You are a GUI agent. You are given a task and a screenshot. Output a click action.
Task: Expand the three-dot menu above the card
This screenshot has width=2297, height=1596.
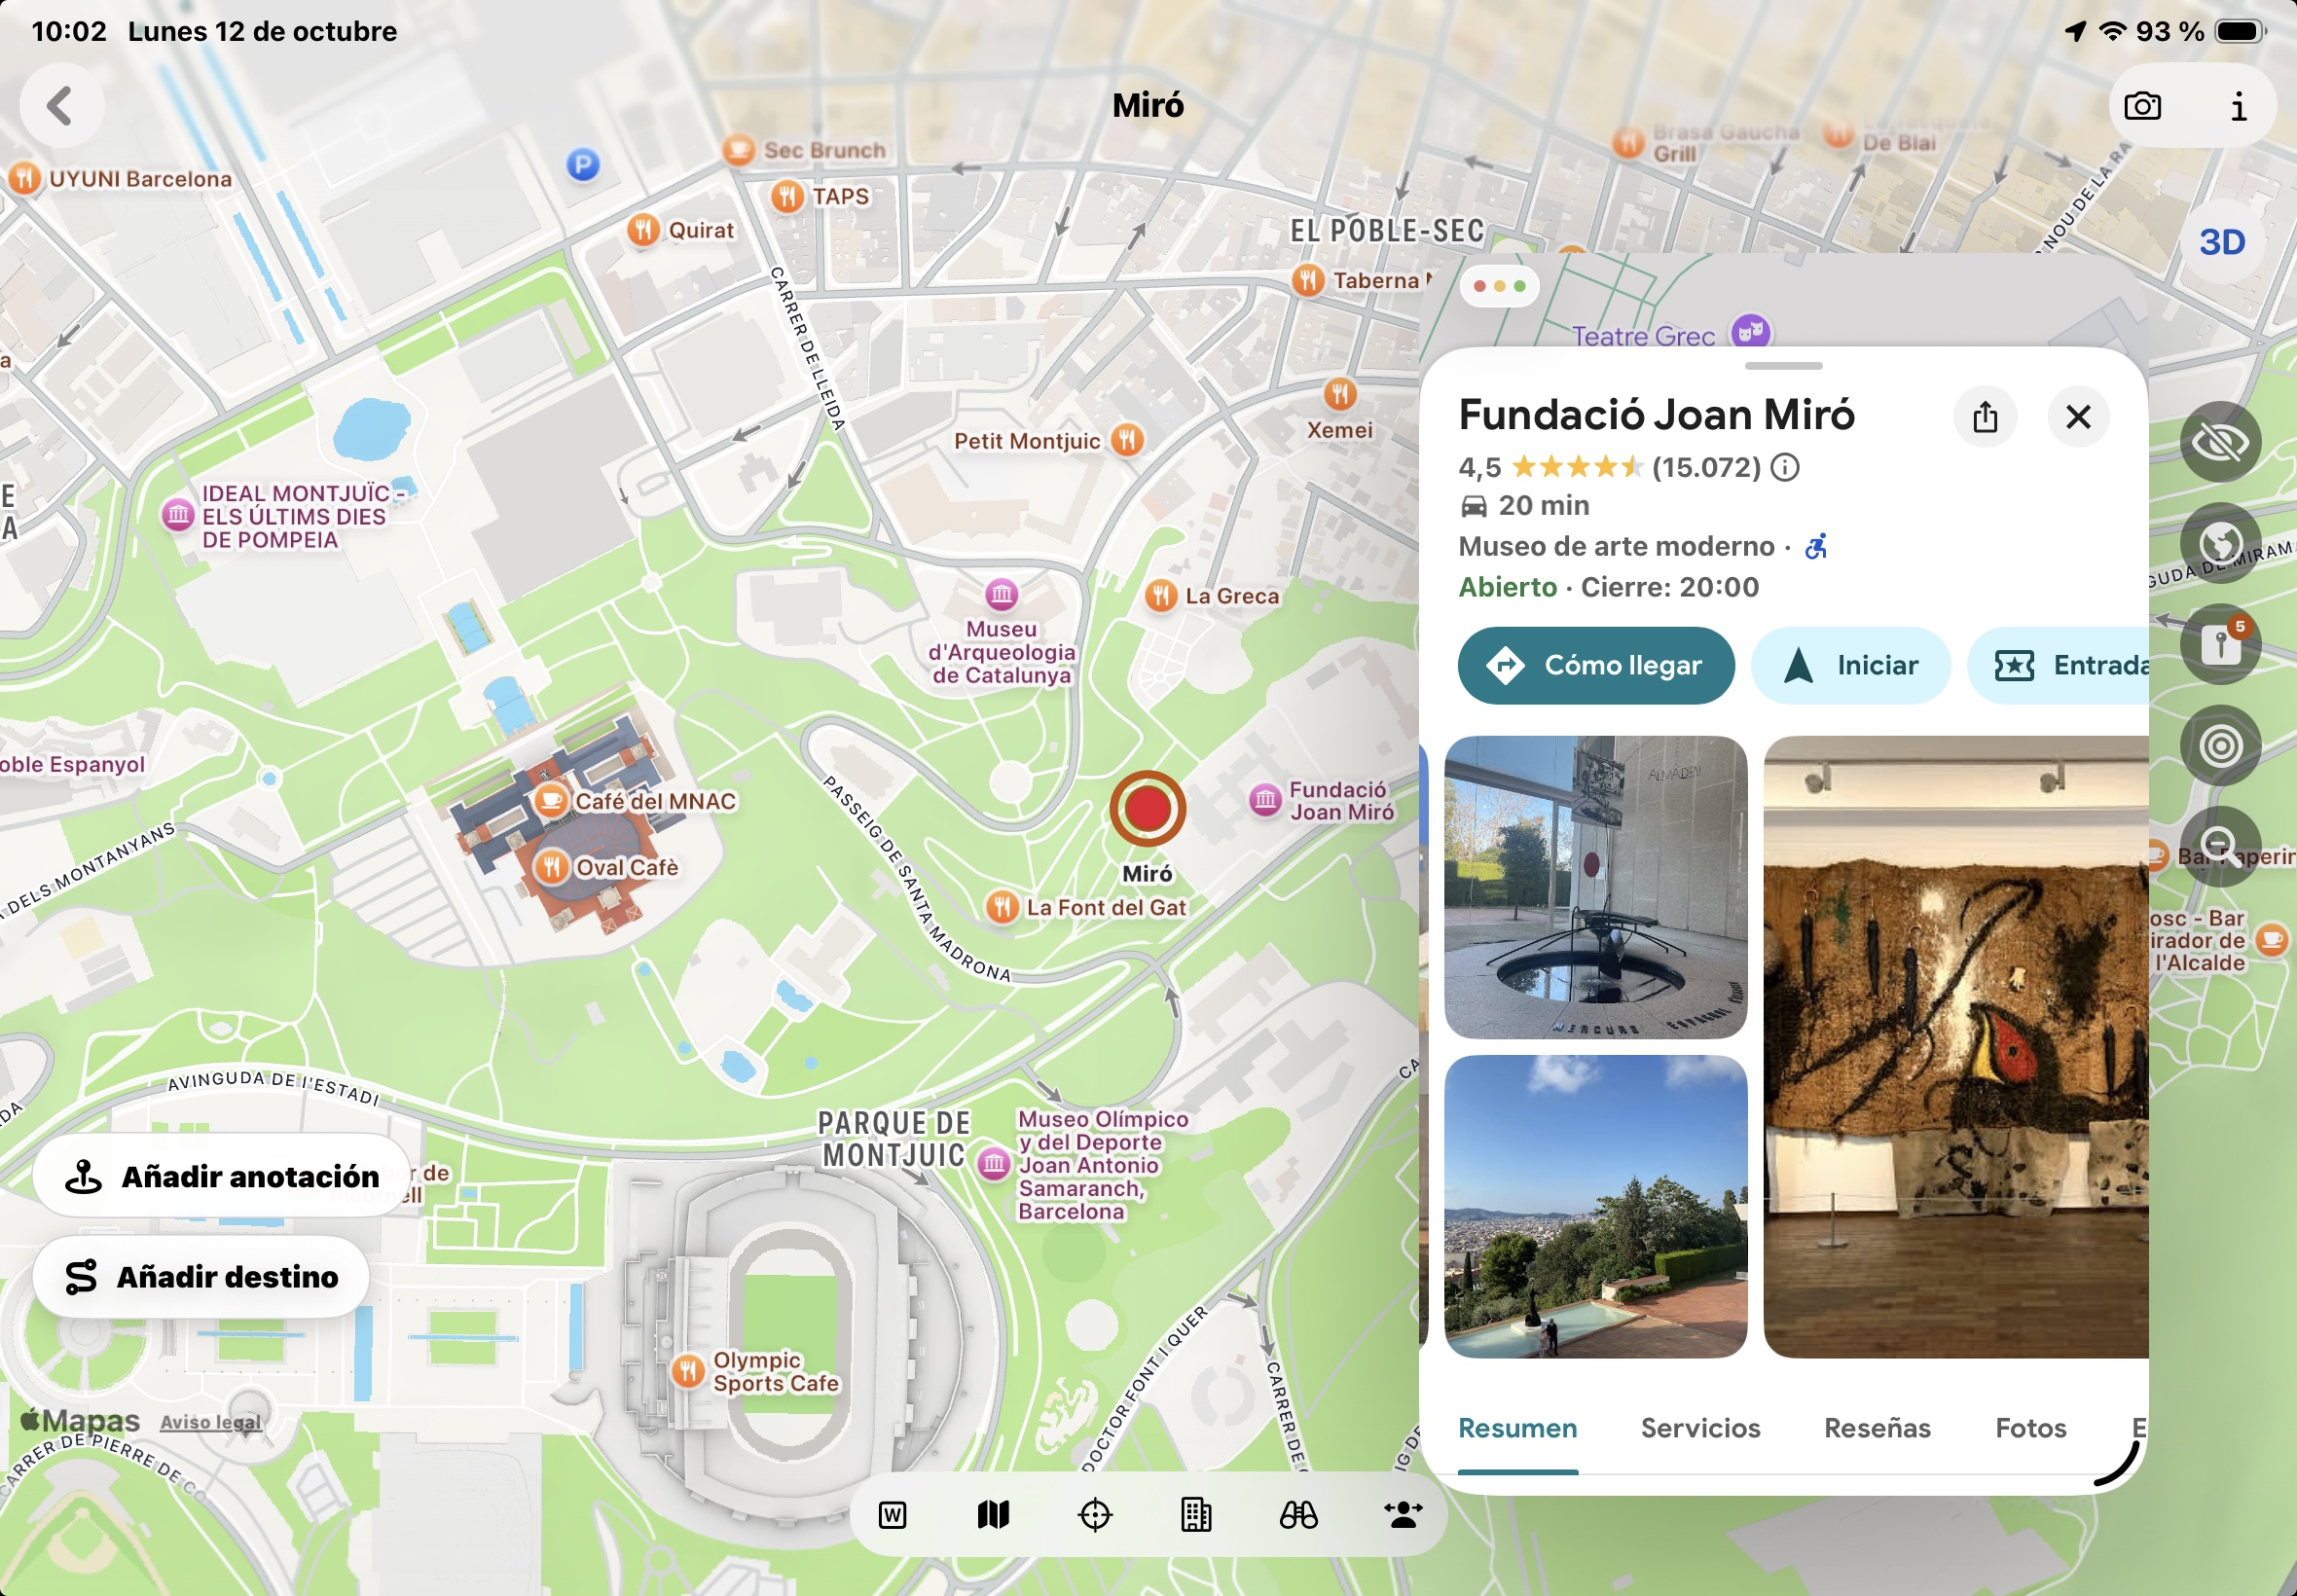coord(1499,286)
